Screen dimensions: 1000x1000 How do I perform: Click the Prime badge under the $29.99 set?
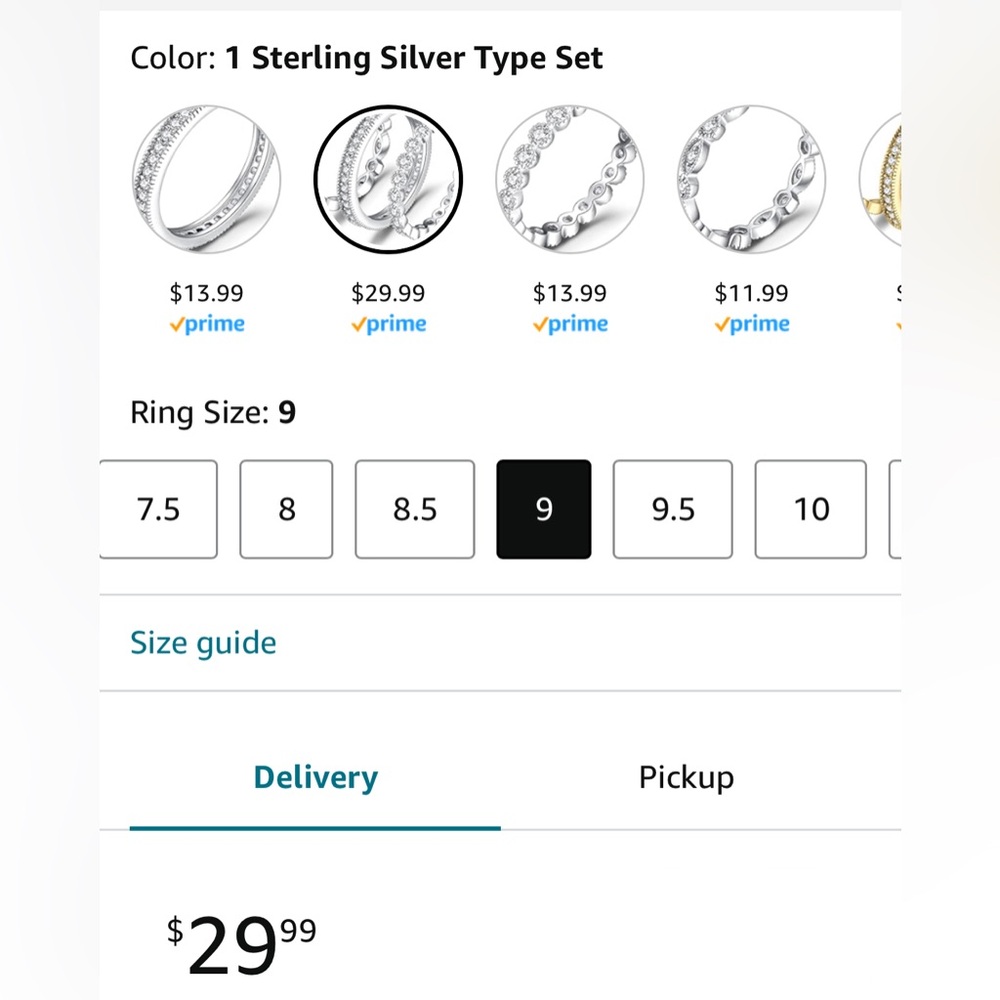coord(388,323)
